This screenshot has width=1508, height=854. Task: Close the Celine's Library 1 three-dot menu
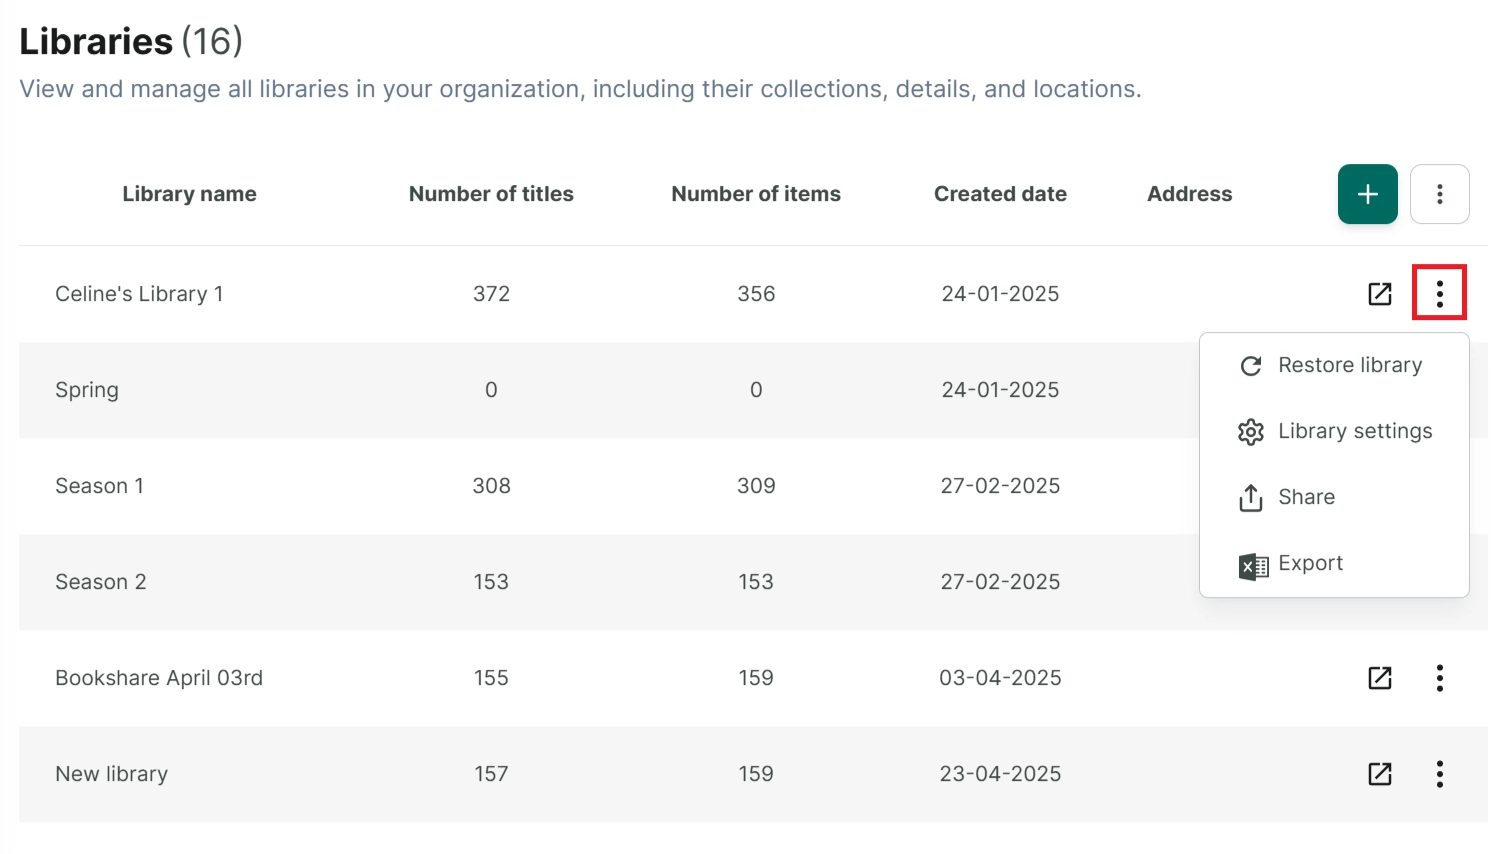click(x=1439, y=293)
